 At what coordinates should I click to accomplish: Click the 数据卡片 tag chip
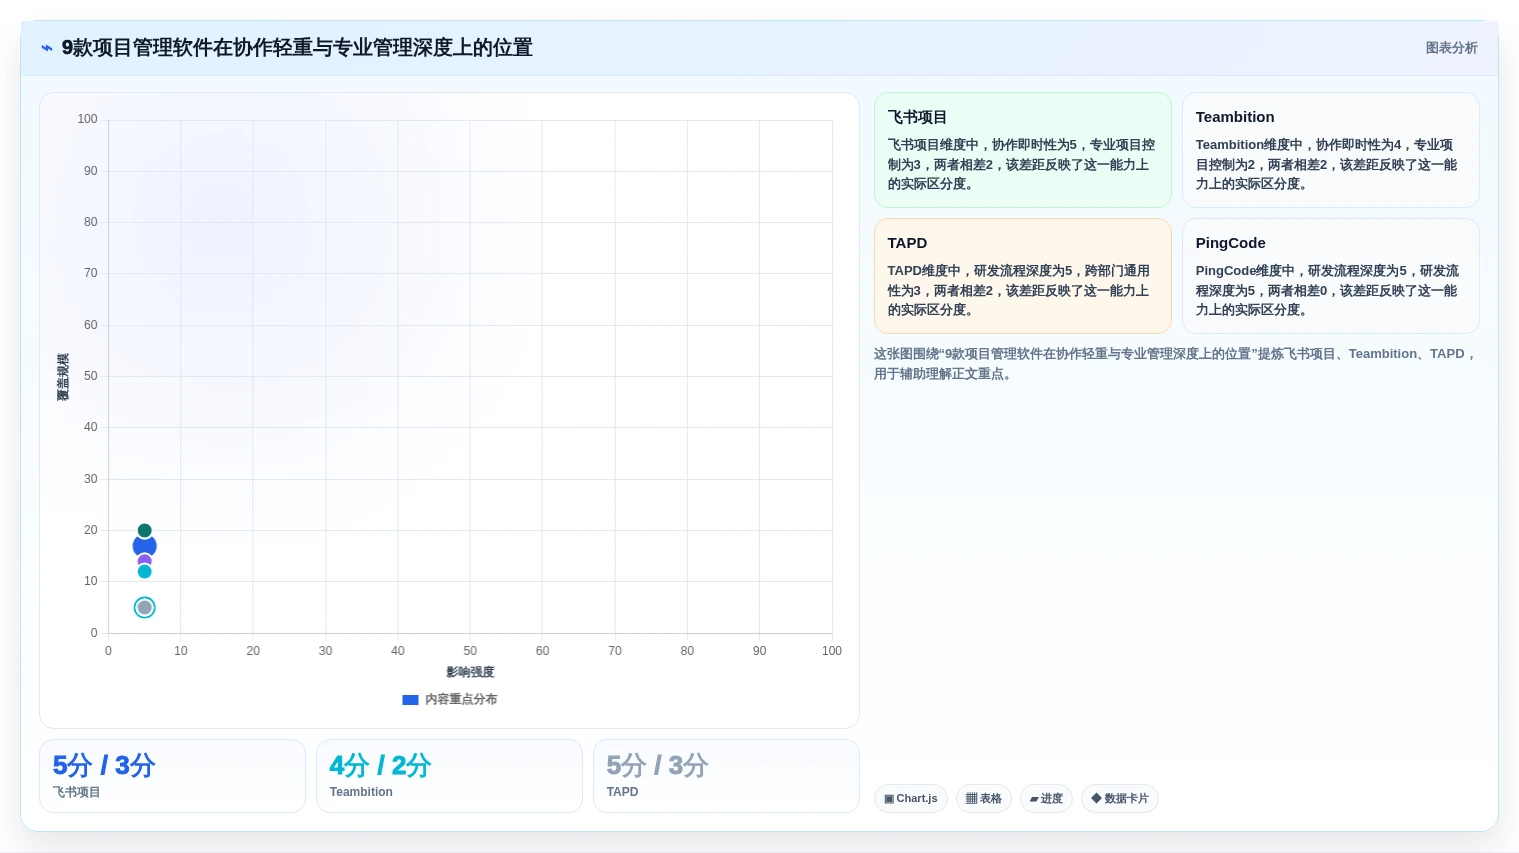coord(1120,799)
